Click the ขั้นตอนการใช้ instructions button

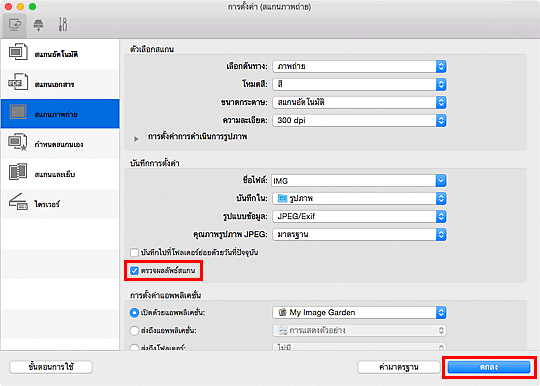point(51,367)
